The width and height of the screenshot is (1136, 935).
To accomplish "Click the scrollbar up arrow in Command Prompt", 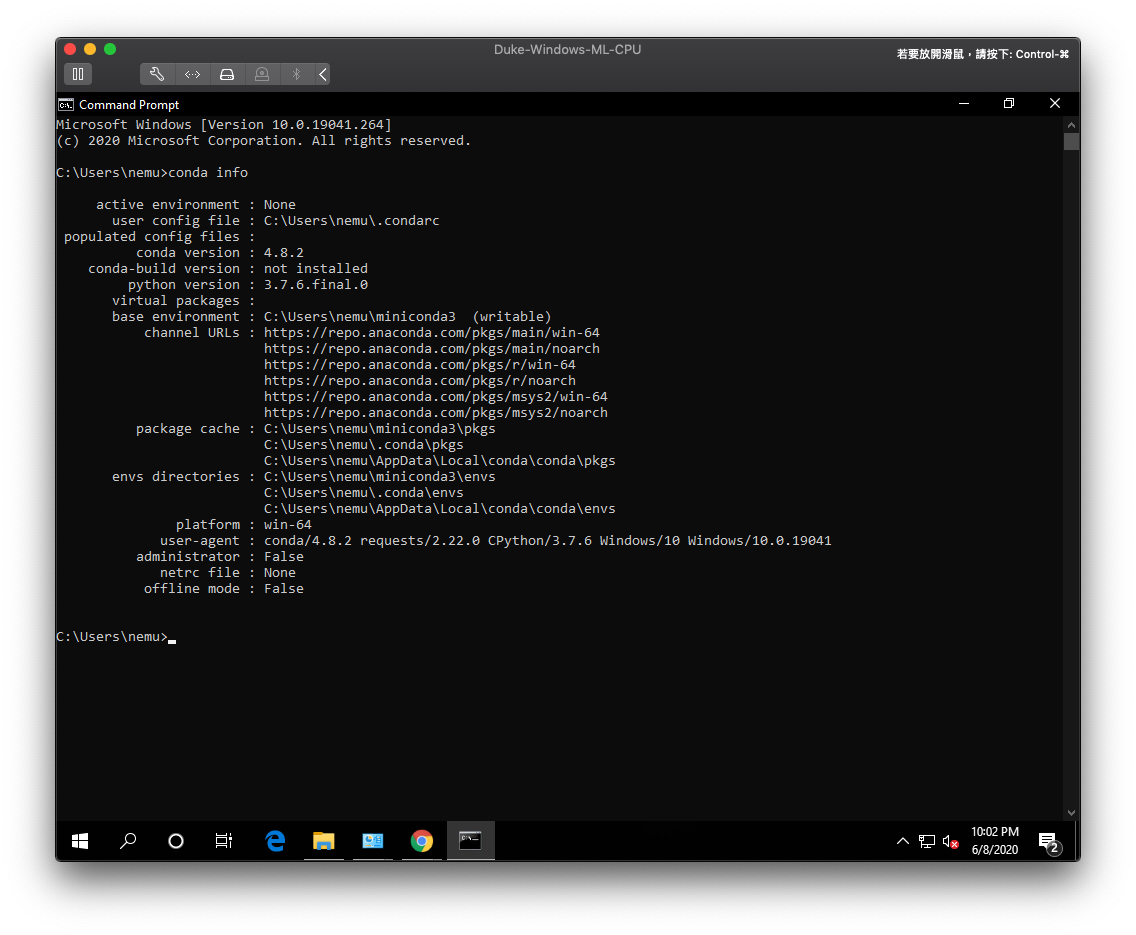I will click(1071, 124).
